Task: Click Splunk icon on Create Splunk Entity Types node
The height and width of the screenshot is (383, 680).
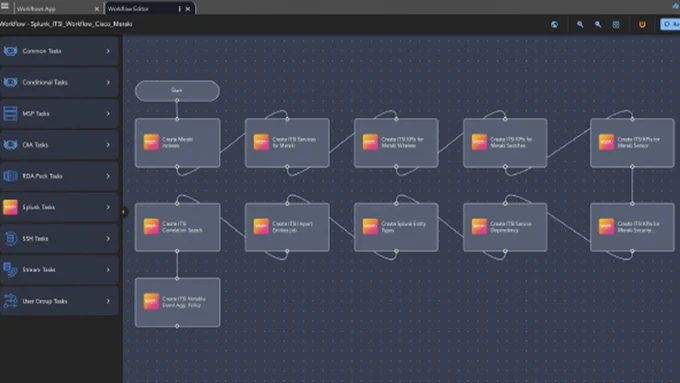Action: click(x=370, y=226)
